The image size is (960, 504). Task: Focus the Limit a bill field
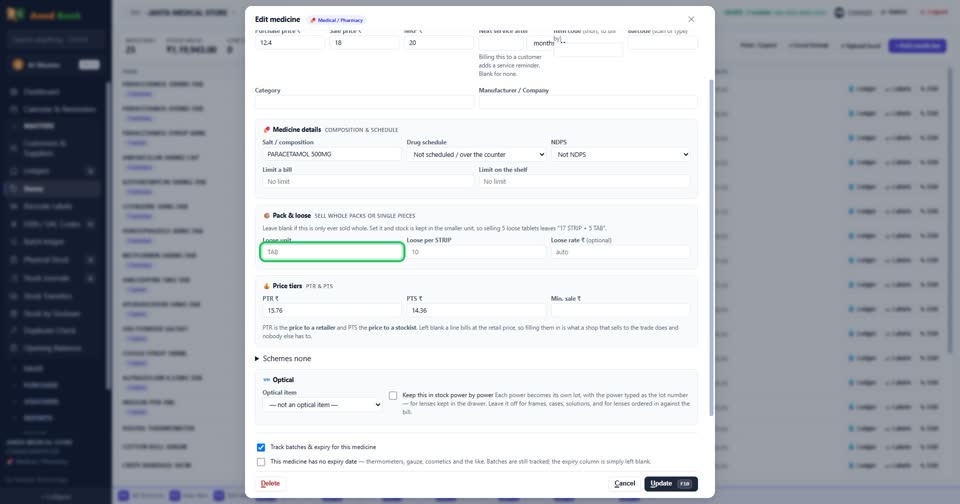point(368,181)
